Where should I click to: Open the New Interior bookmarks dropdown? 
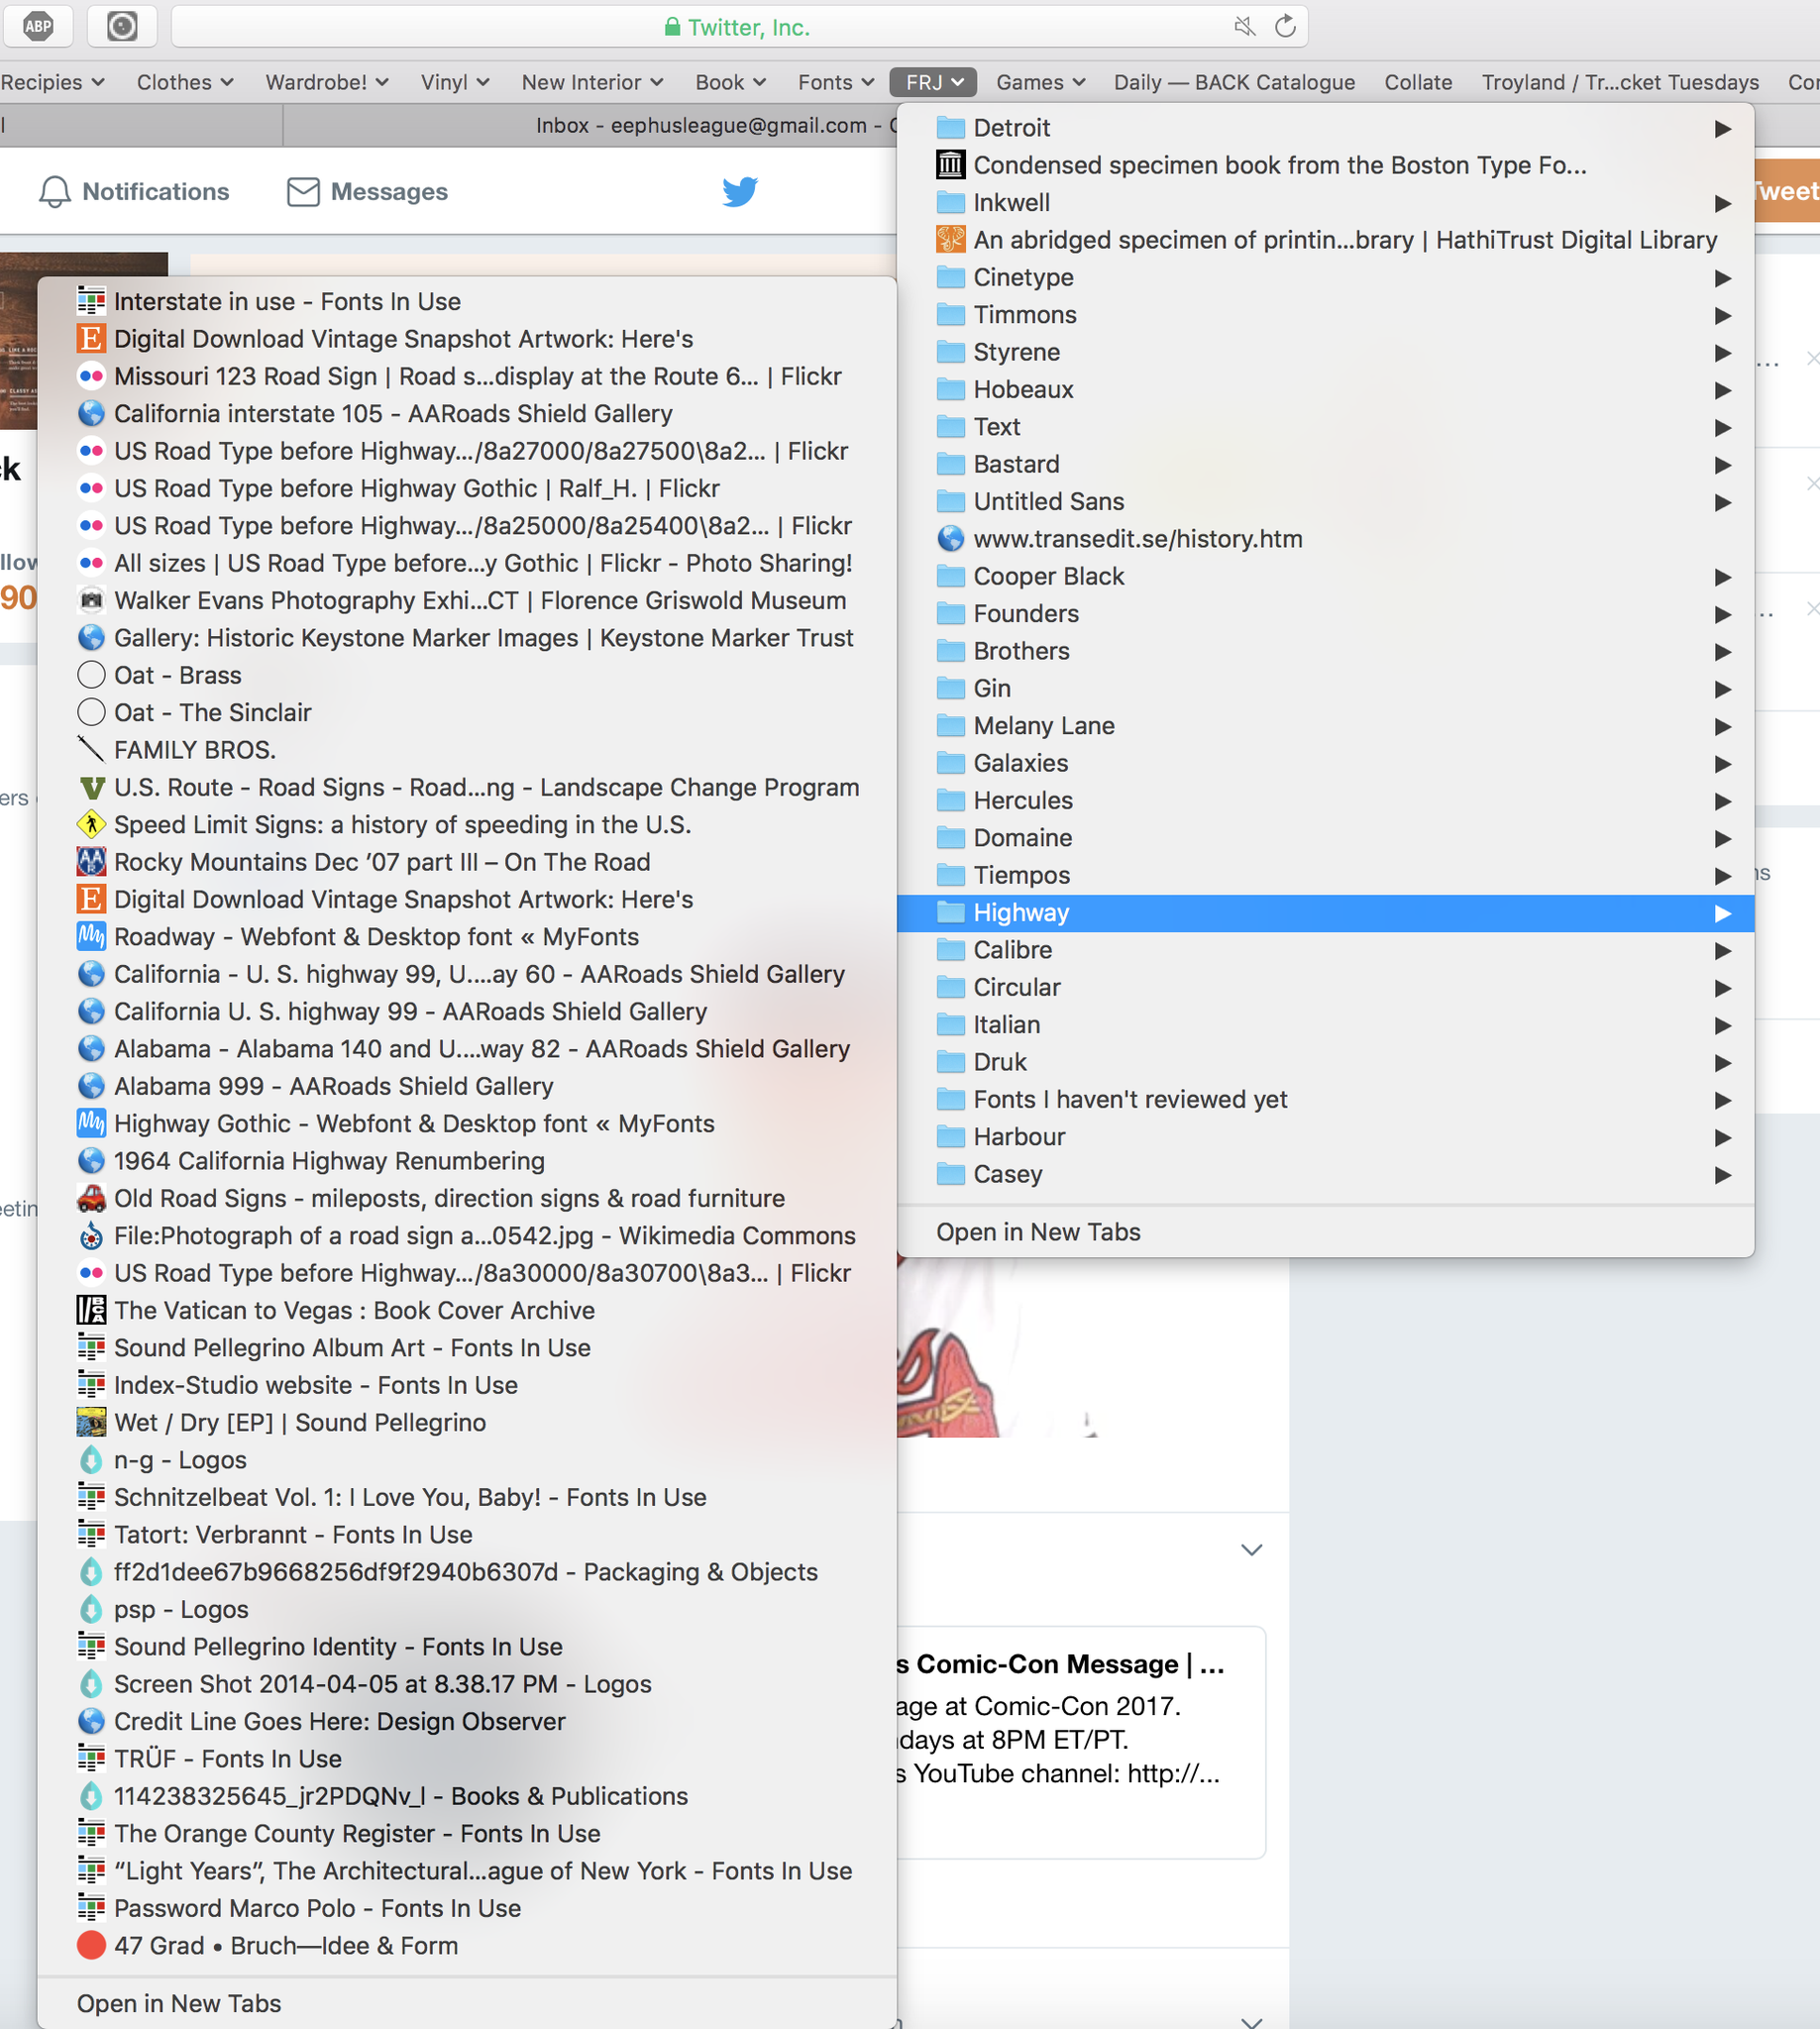click(x=592, y=82)
